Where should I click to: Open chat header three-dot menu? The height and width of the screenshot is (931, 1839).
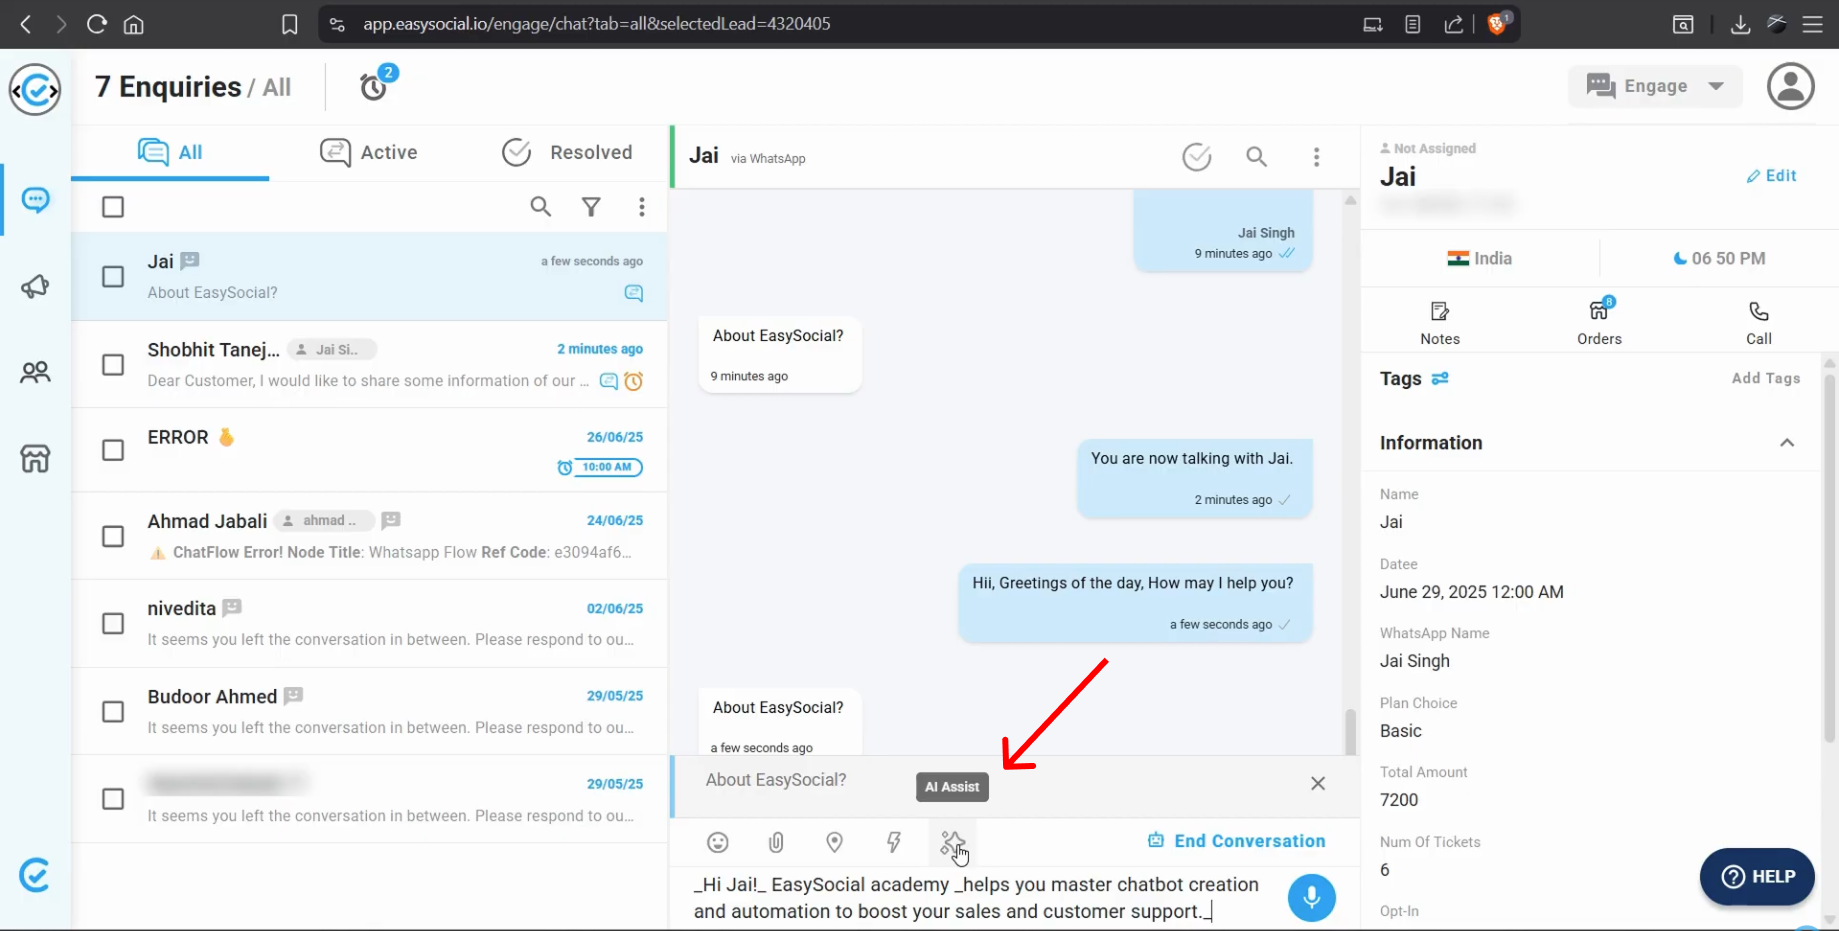(1316, 157)
